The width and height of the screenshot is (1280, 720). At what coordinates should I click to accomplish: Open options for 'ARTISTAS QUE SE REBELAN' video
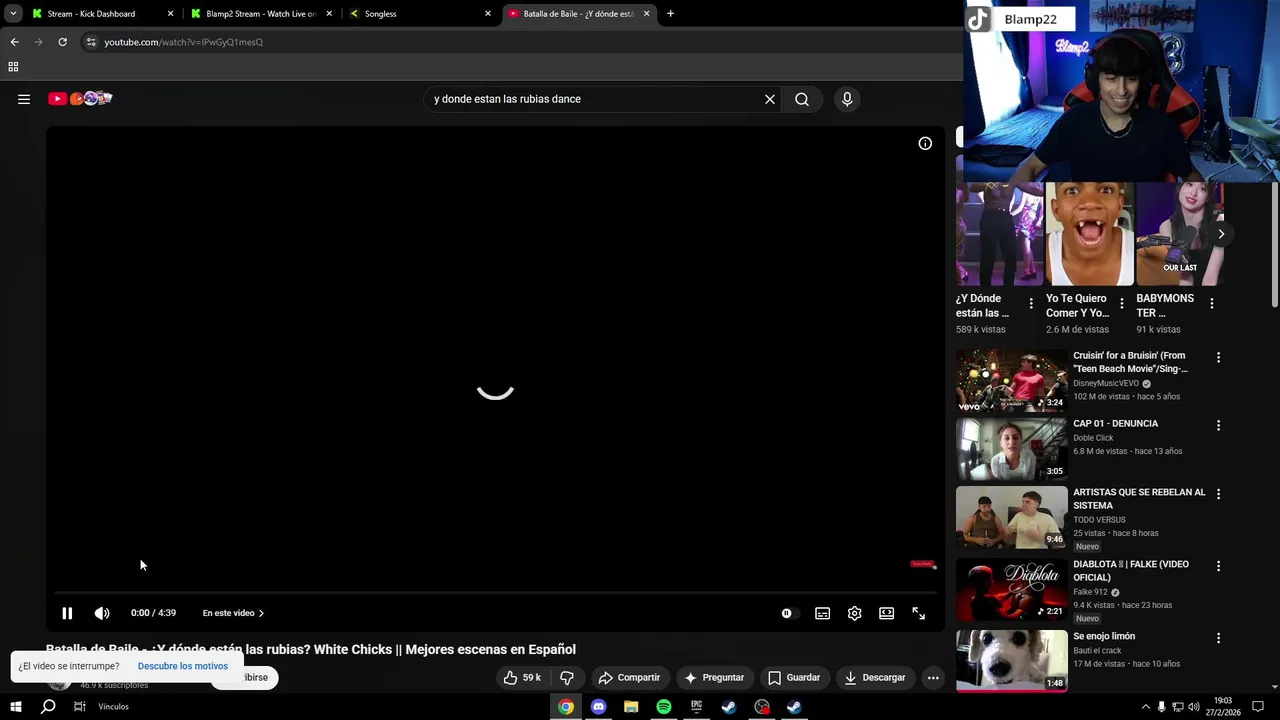[1218, 494]
